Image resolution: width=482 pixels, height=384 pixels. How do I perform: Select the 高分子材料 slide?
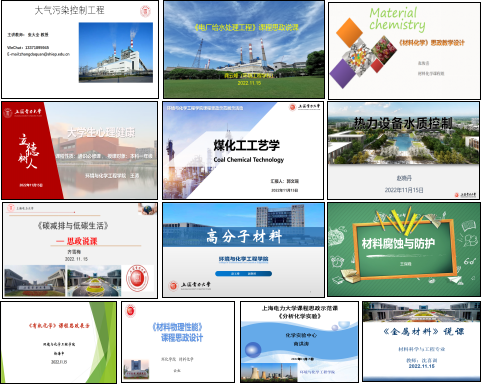tap(243, 250)
